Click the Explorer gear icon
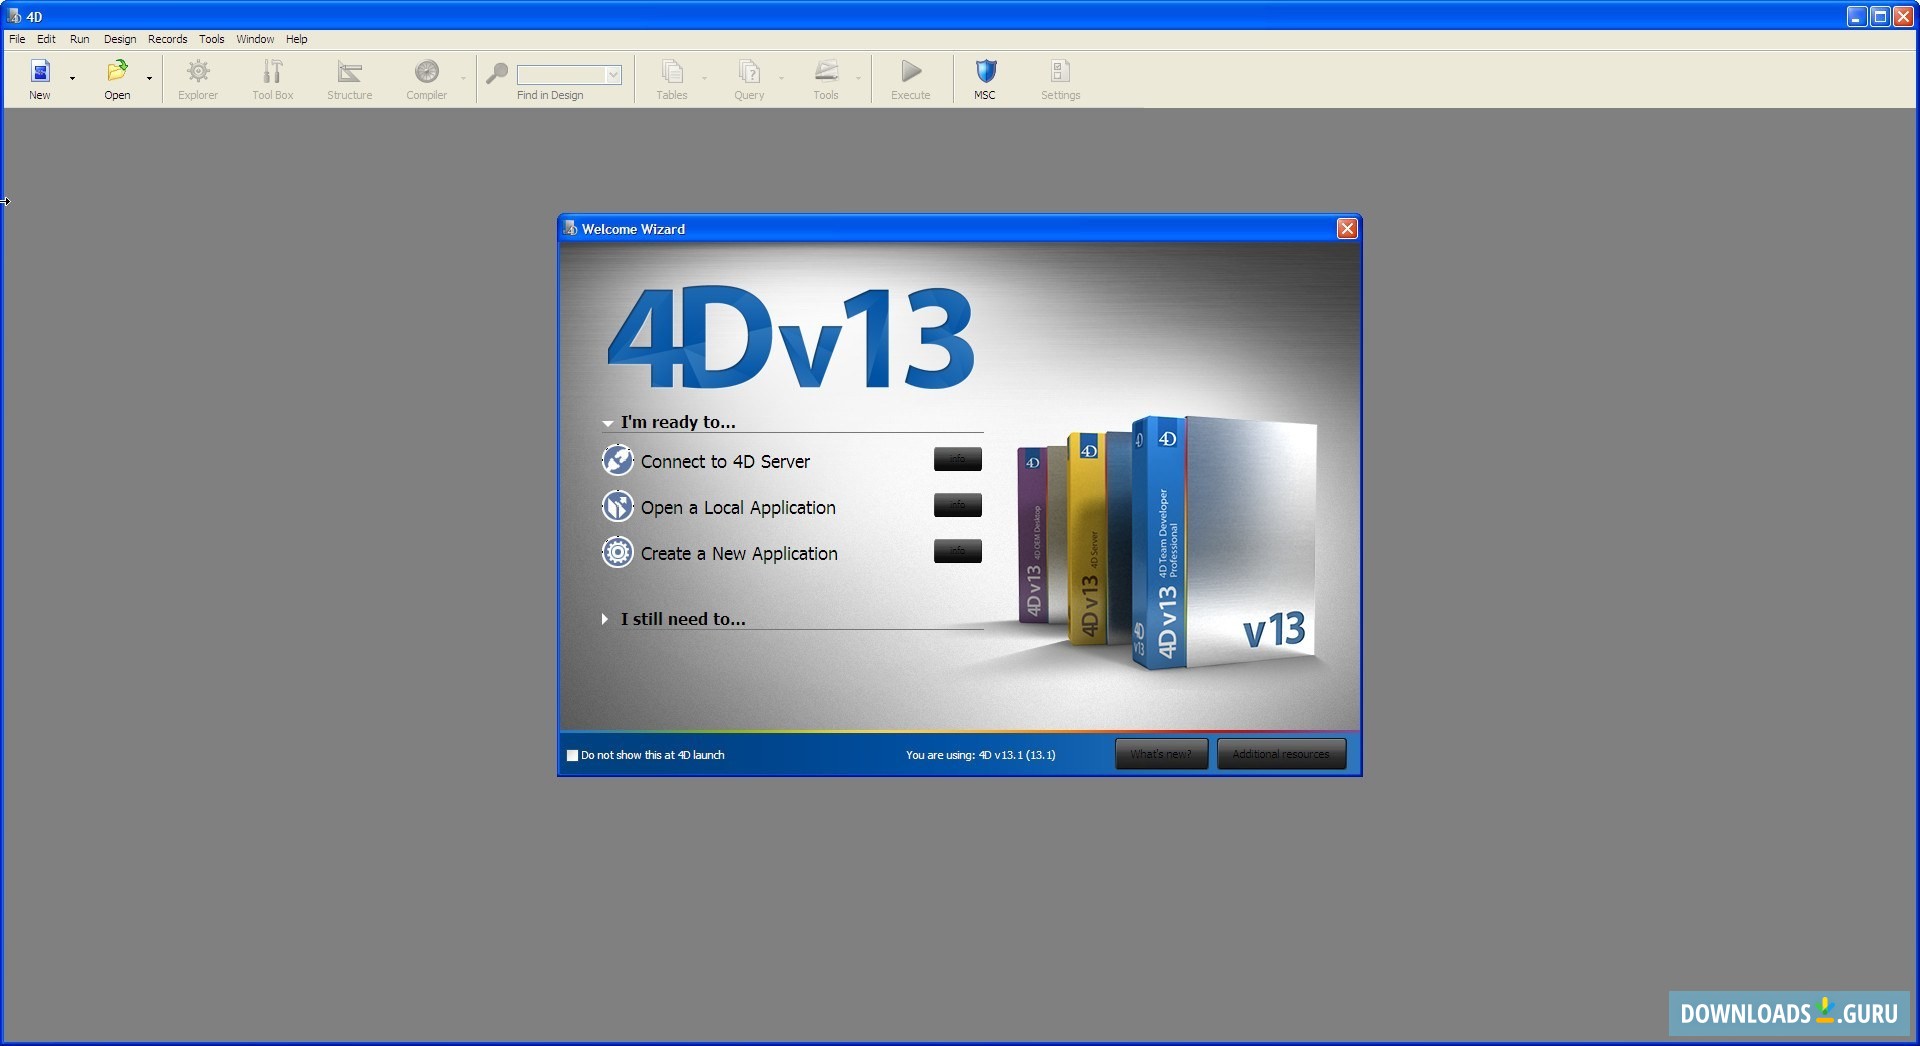The height and width of the screenshot is (1046, 1920). coord(198,72)
